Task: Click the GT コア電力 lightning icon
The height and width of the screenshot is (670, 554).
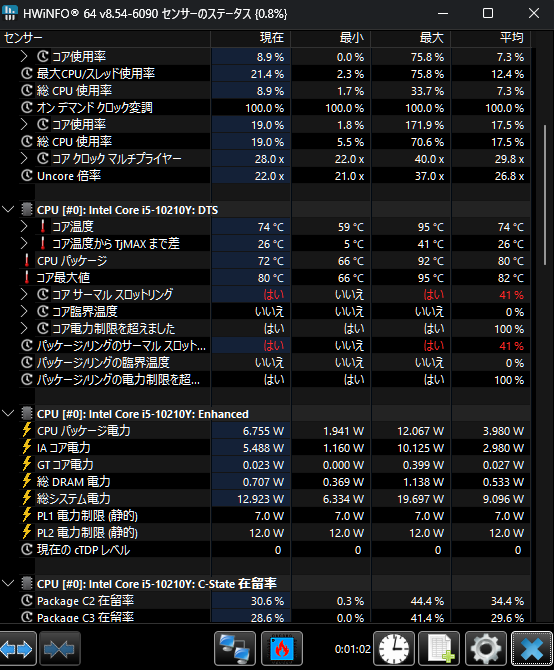Action: pos(27,464)
